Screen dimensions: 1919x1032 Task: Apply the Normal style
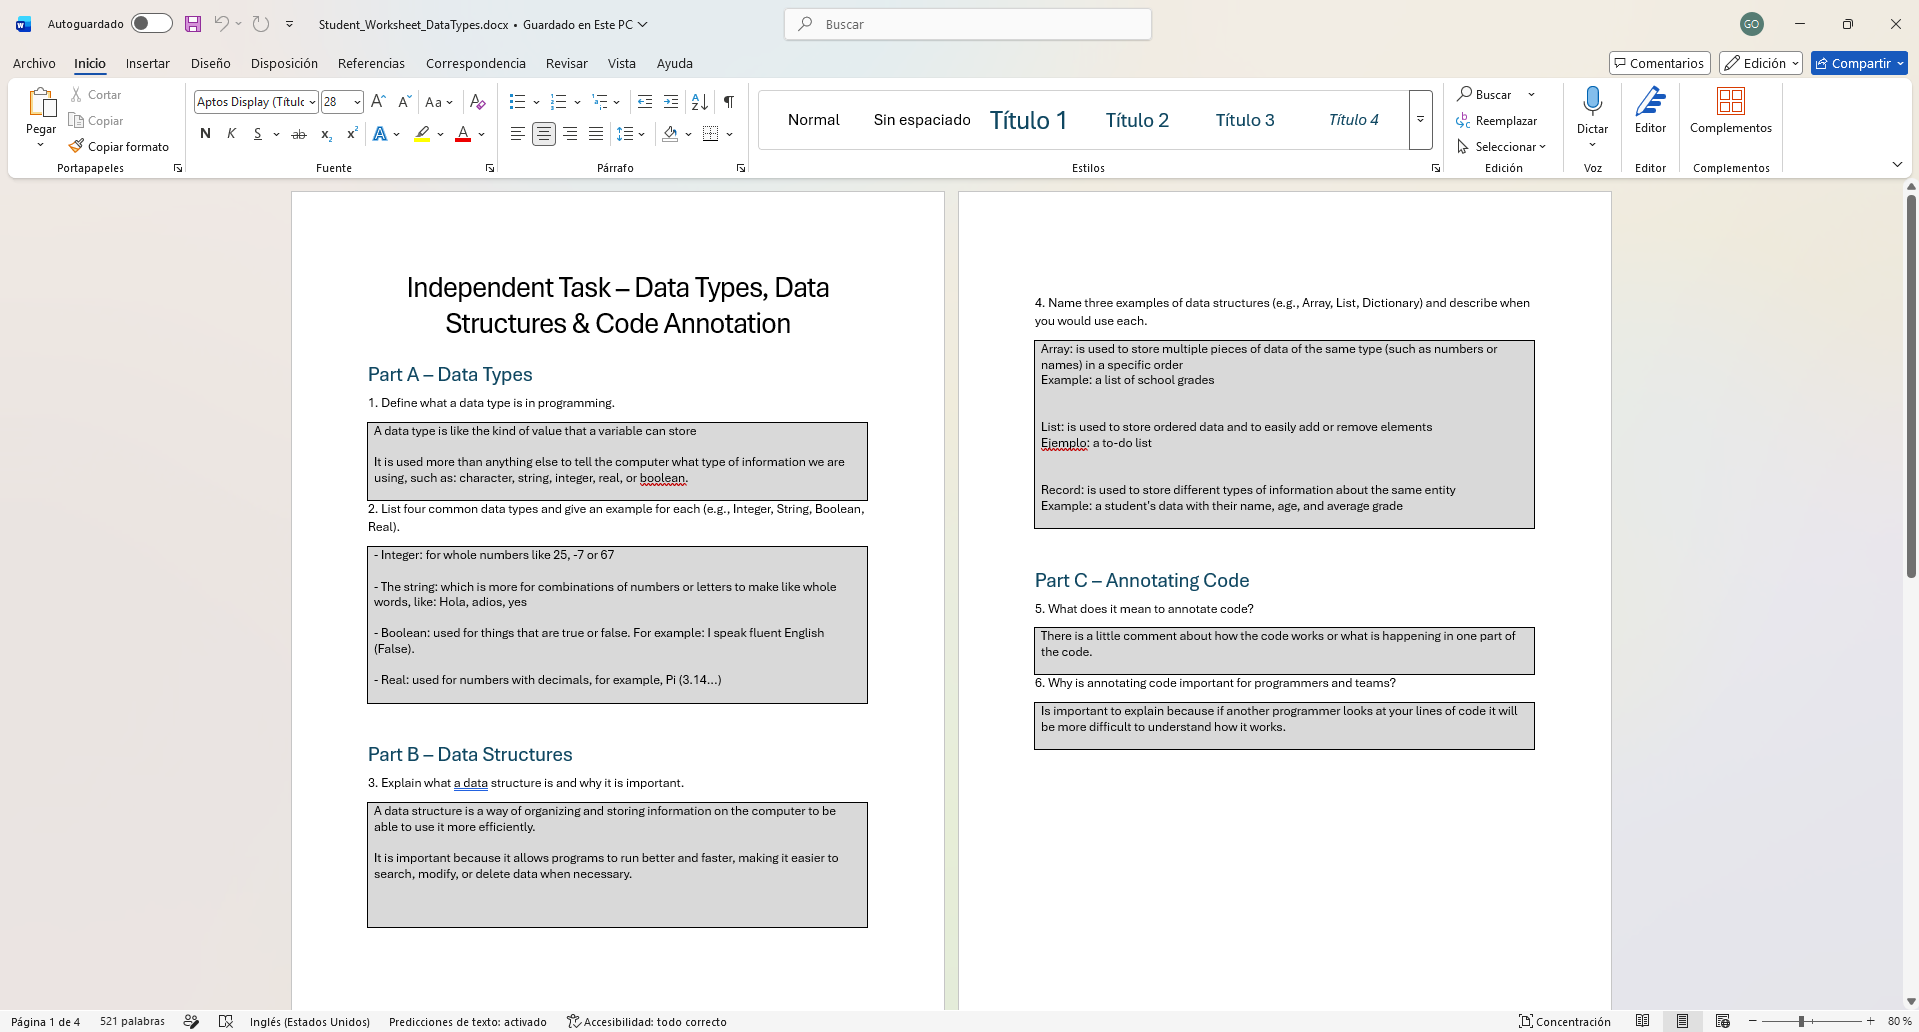pyautogui.click(x=813, y=120)
